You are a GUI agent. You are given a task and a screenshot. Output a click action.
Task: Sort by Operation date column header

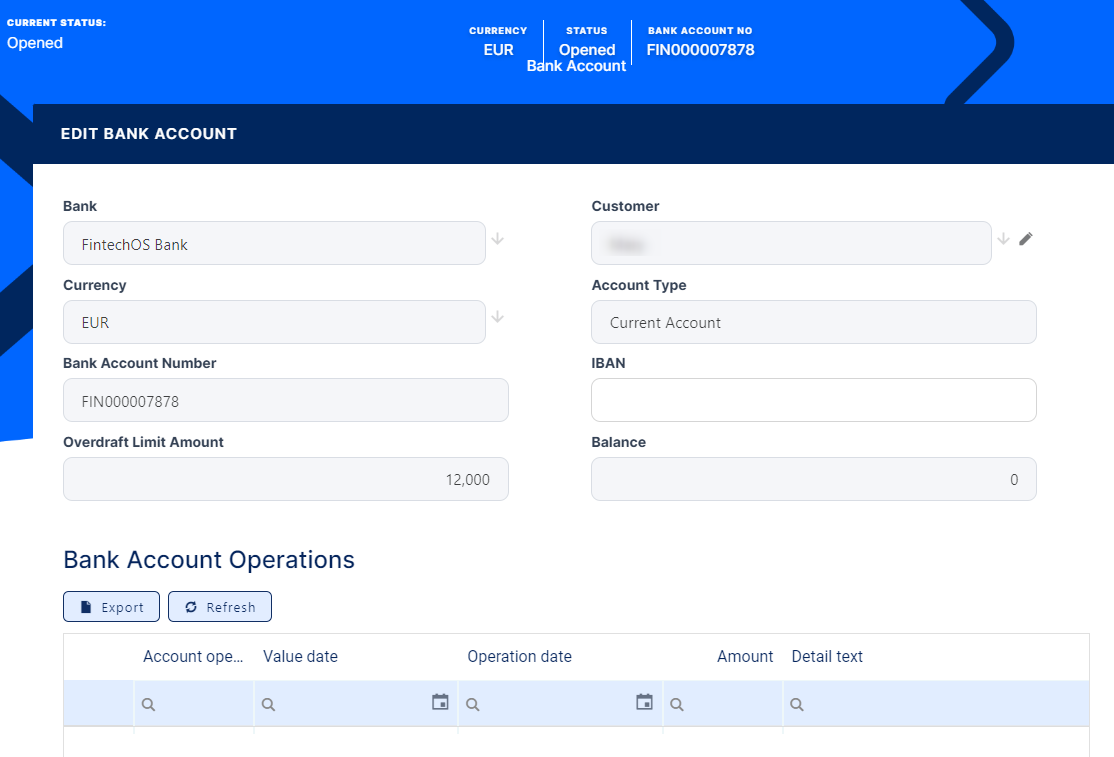519,657
